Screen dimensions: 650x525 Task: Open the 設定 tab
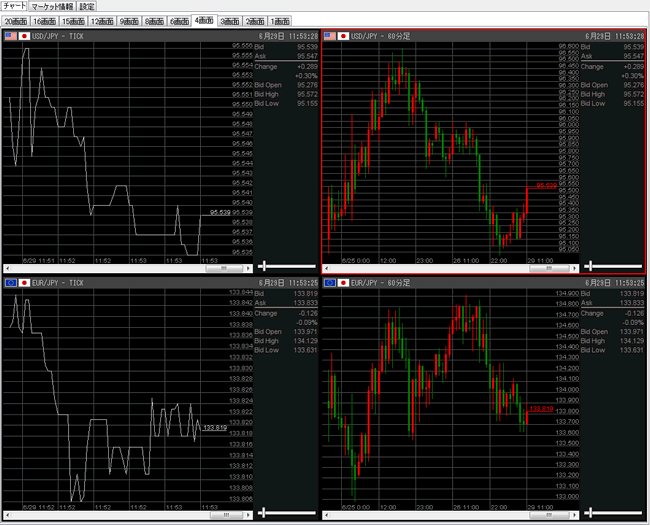point(87,6)
